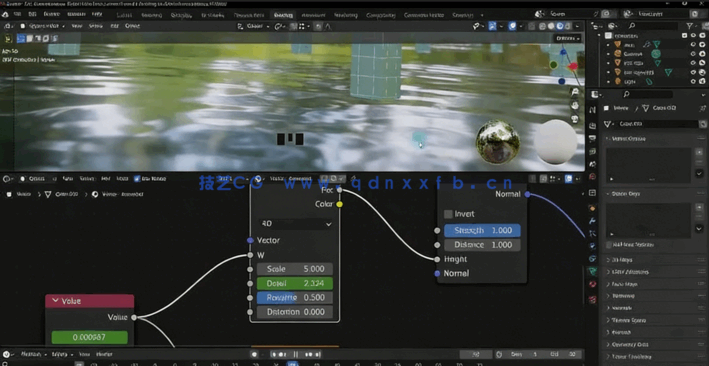Image resolution: width=709 pixels, height=366 pixels.
Task: Toggle the Add Rest Position checkbox
Action: click(609, 245)
